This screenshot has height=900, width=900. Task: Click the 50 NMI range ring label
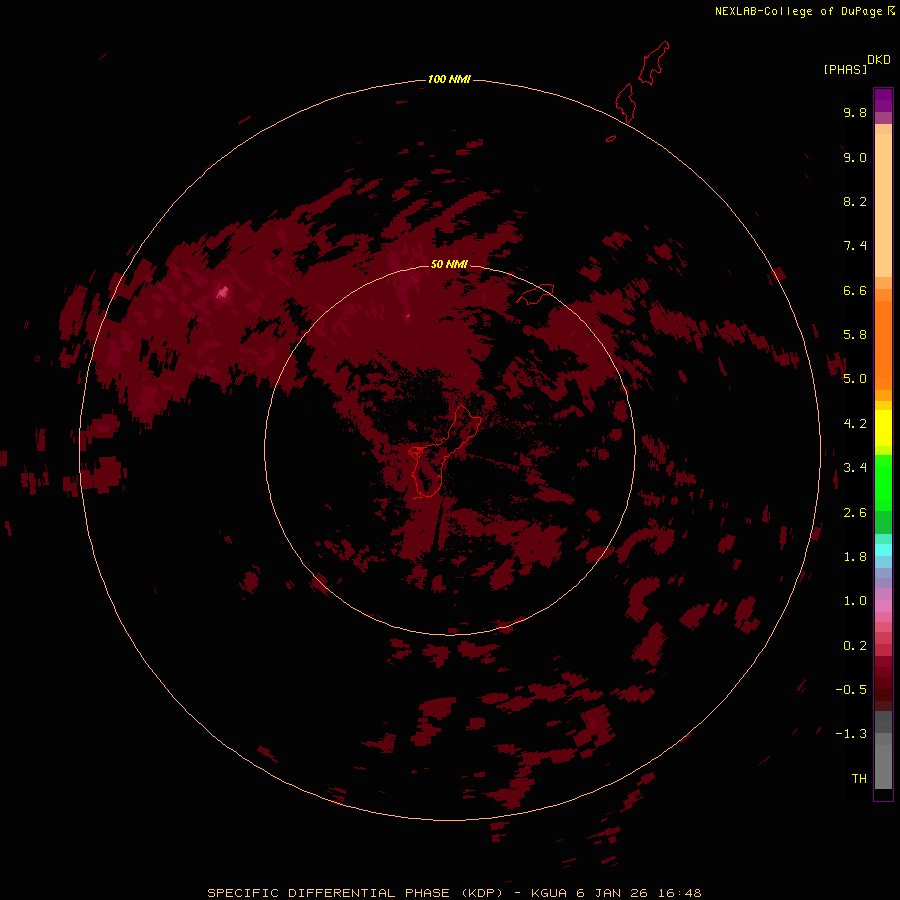coord(449,264)
